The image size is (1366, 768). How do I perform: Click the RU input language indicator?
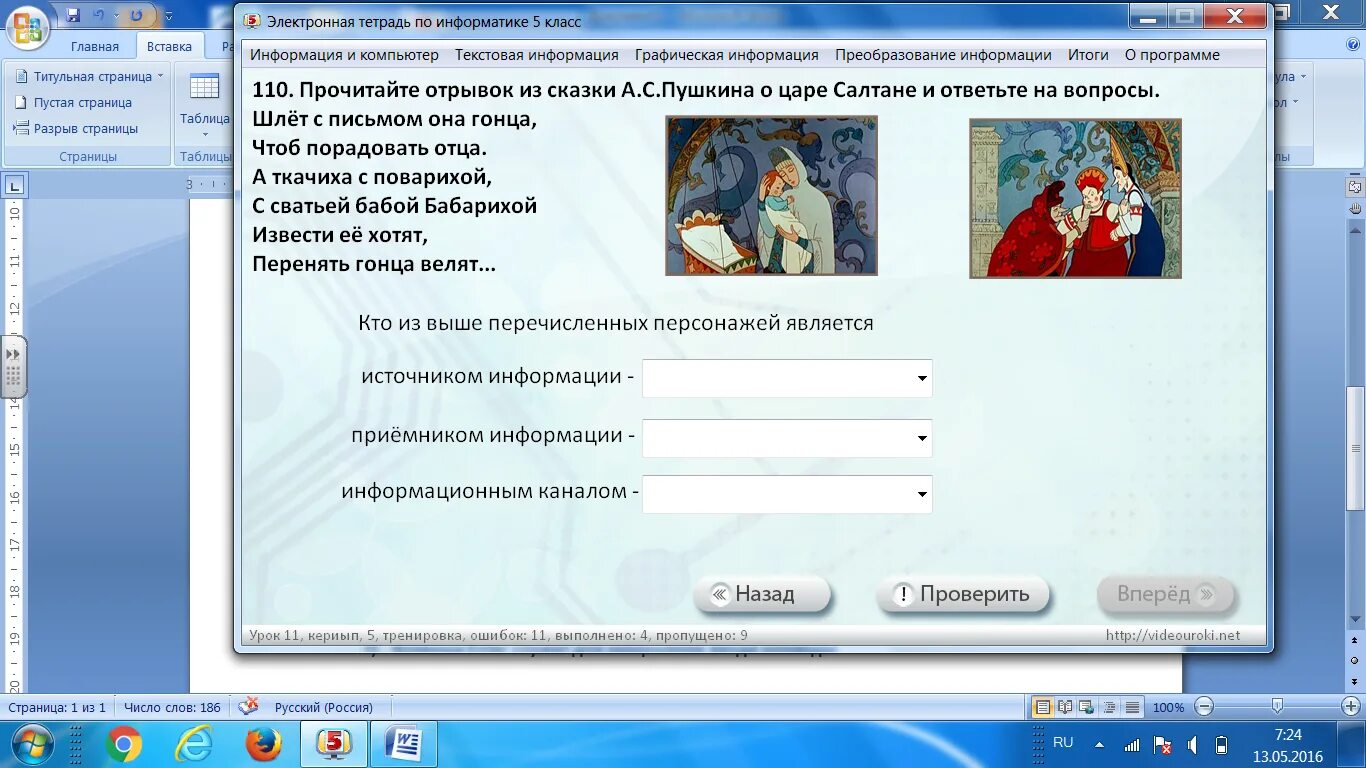point(1063,743)
